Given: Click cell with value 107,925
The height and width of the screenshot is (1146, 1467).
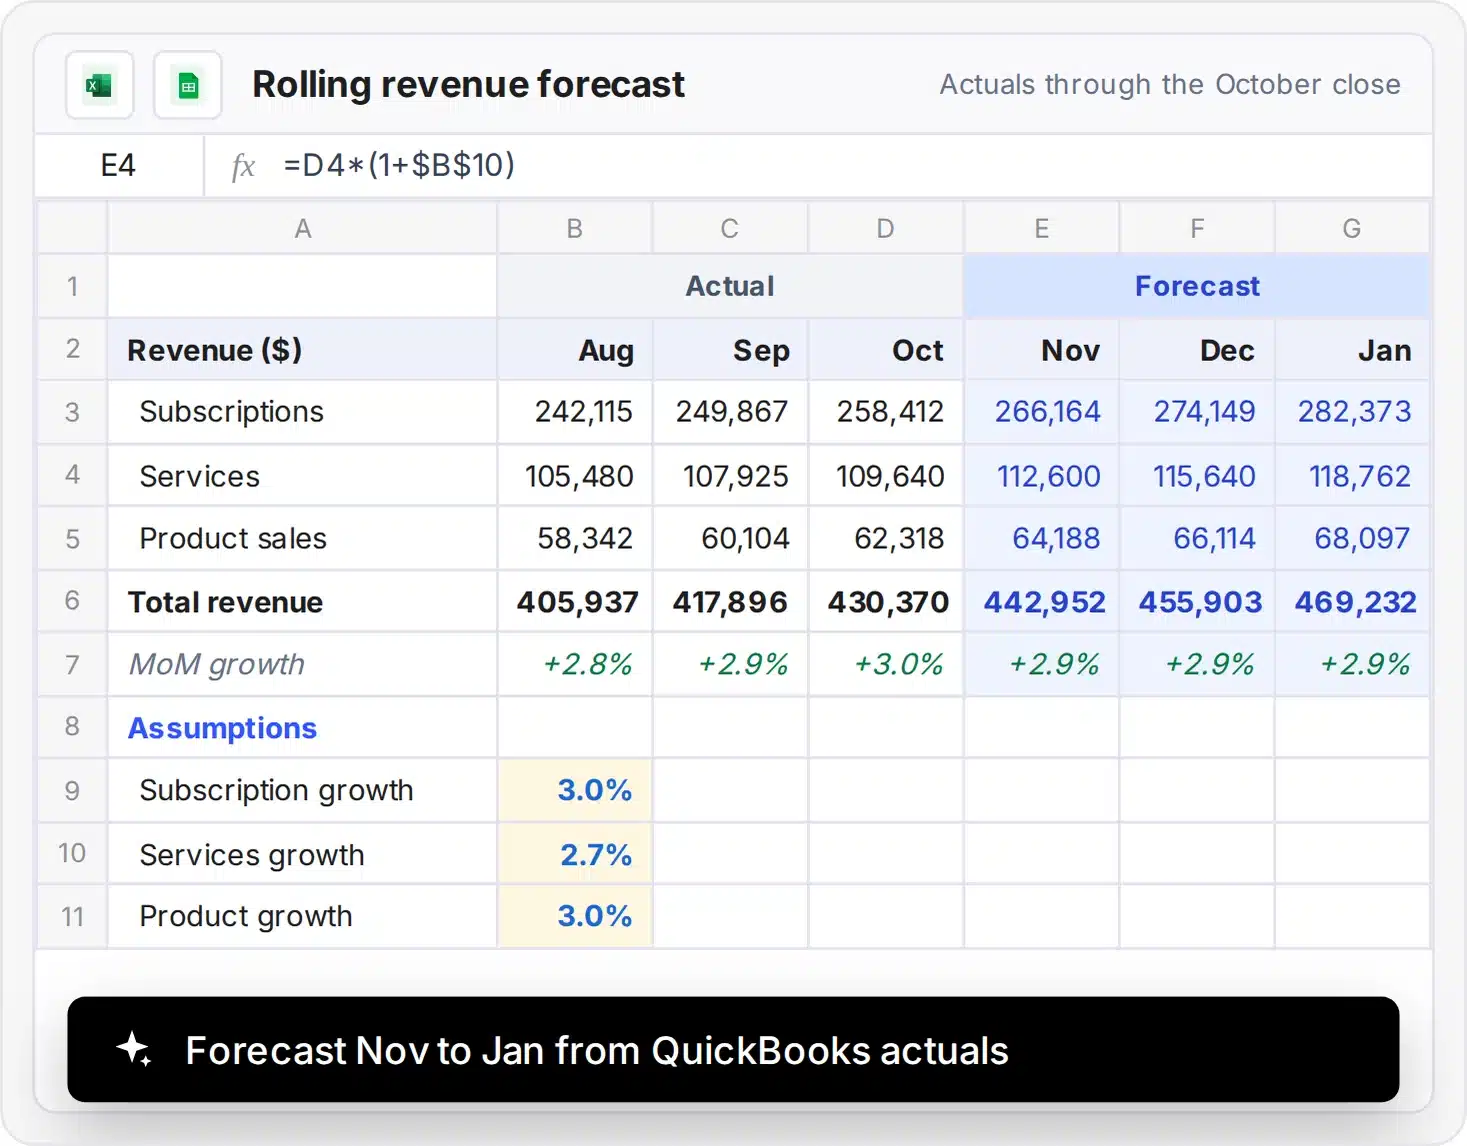Looking at the screenshot, I should [730, 475].
